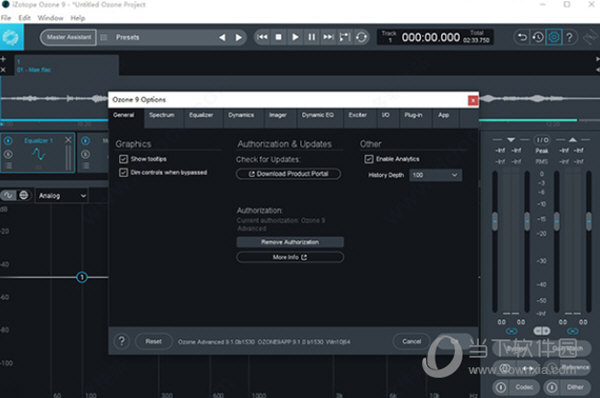Open the History Depth dropdown

[435, 175]
